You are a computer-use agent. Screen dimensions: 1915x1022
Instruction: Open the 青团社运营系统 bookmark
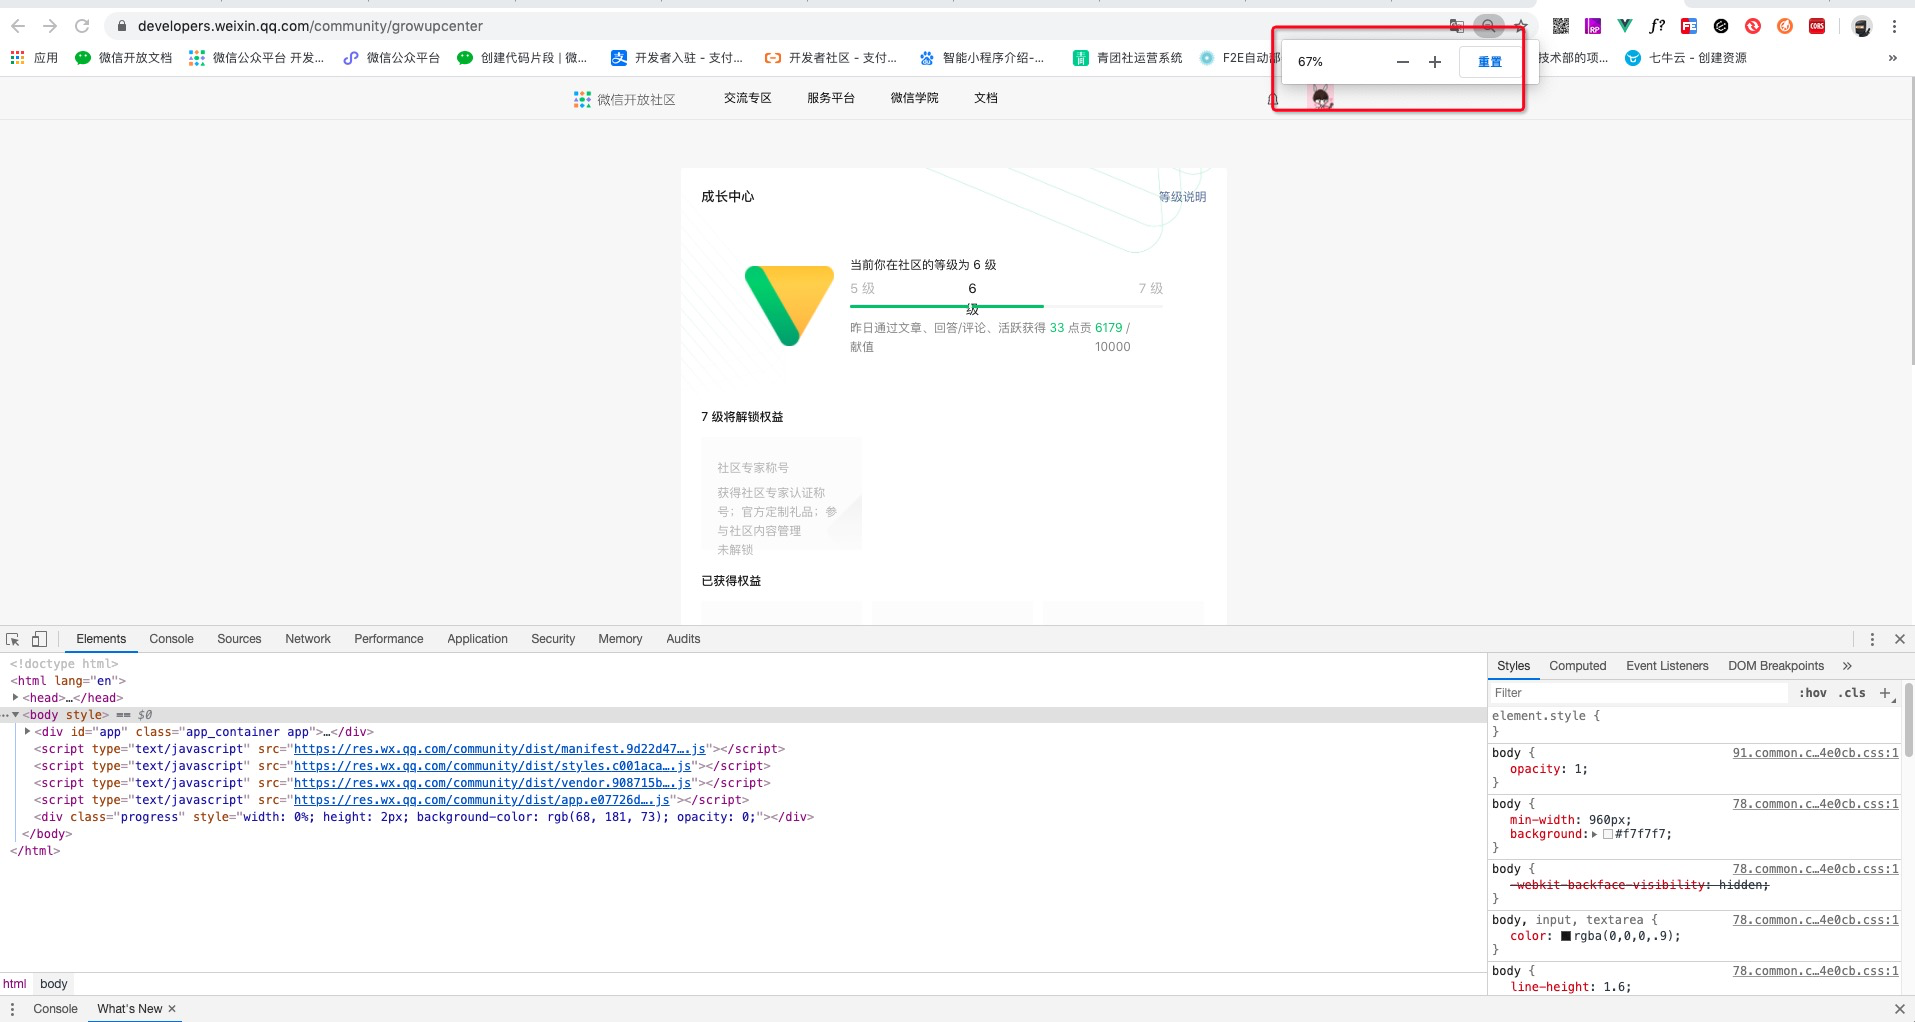click(x=1128, y=58)
